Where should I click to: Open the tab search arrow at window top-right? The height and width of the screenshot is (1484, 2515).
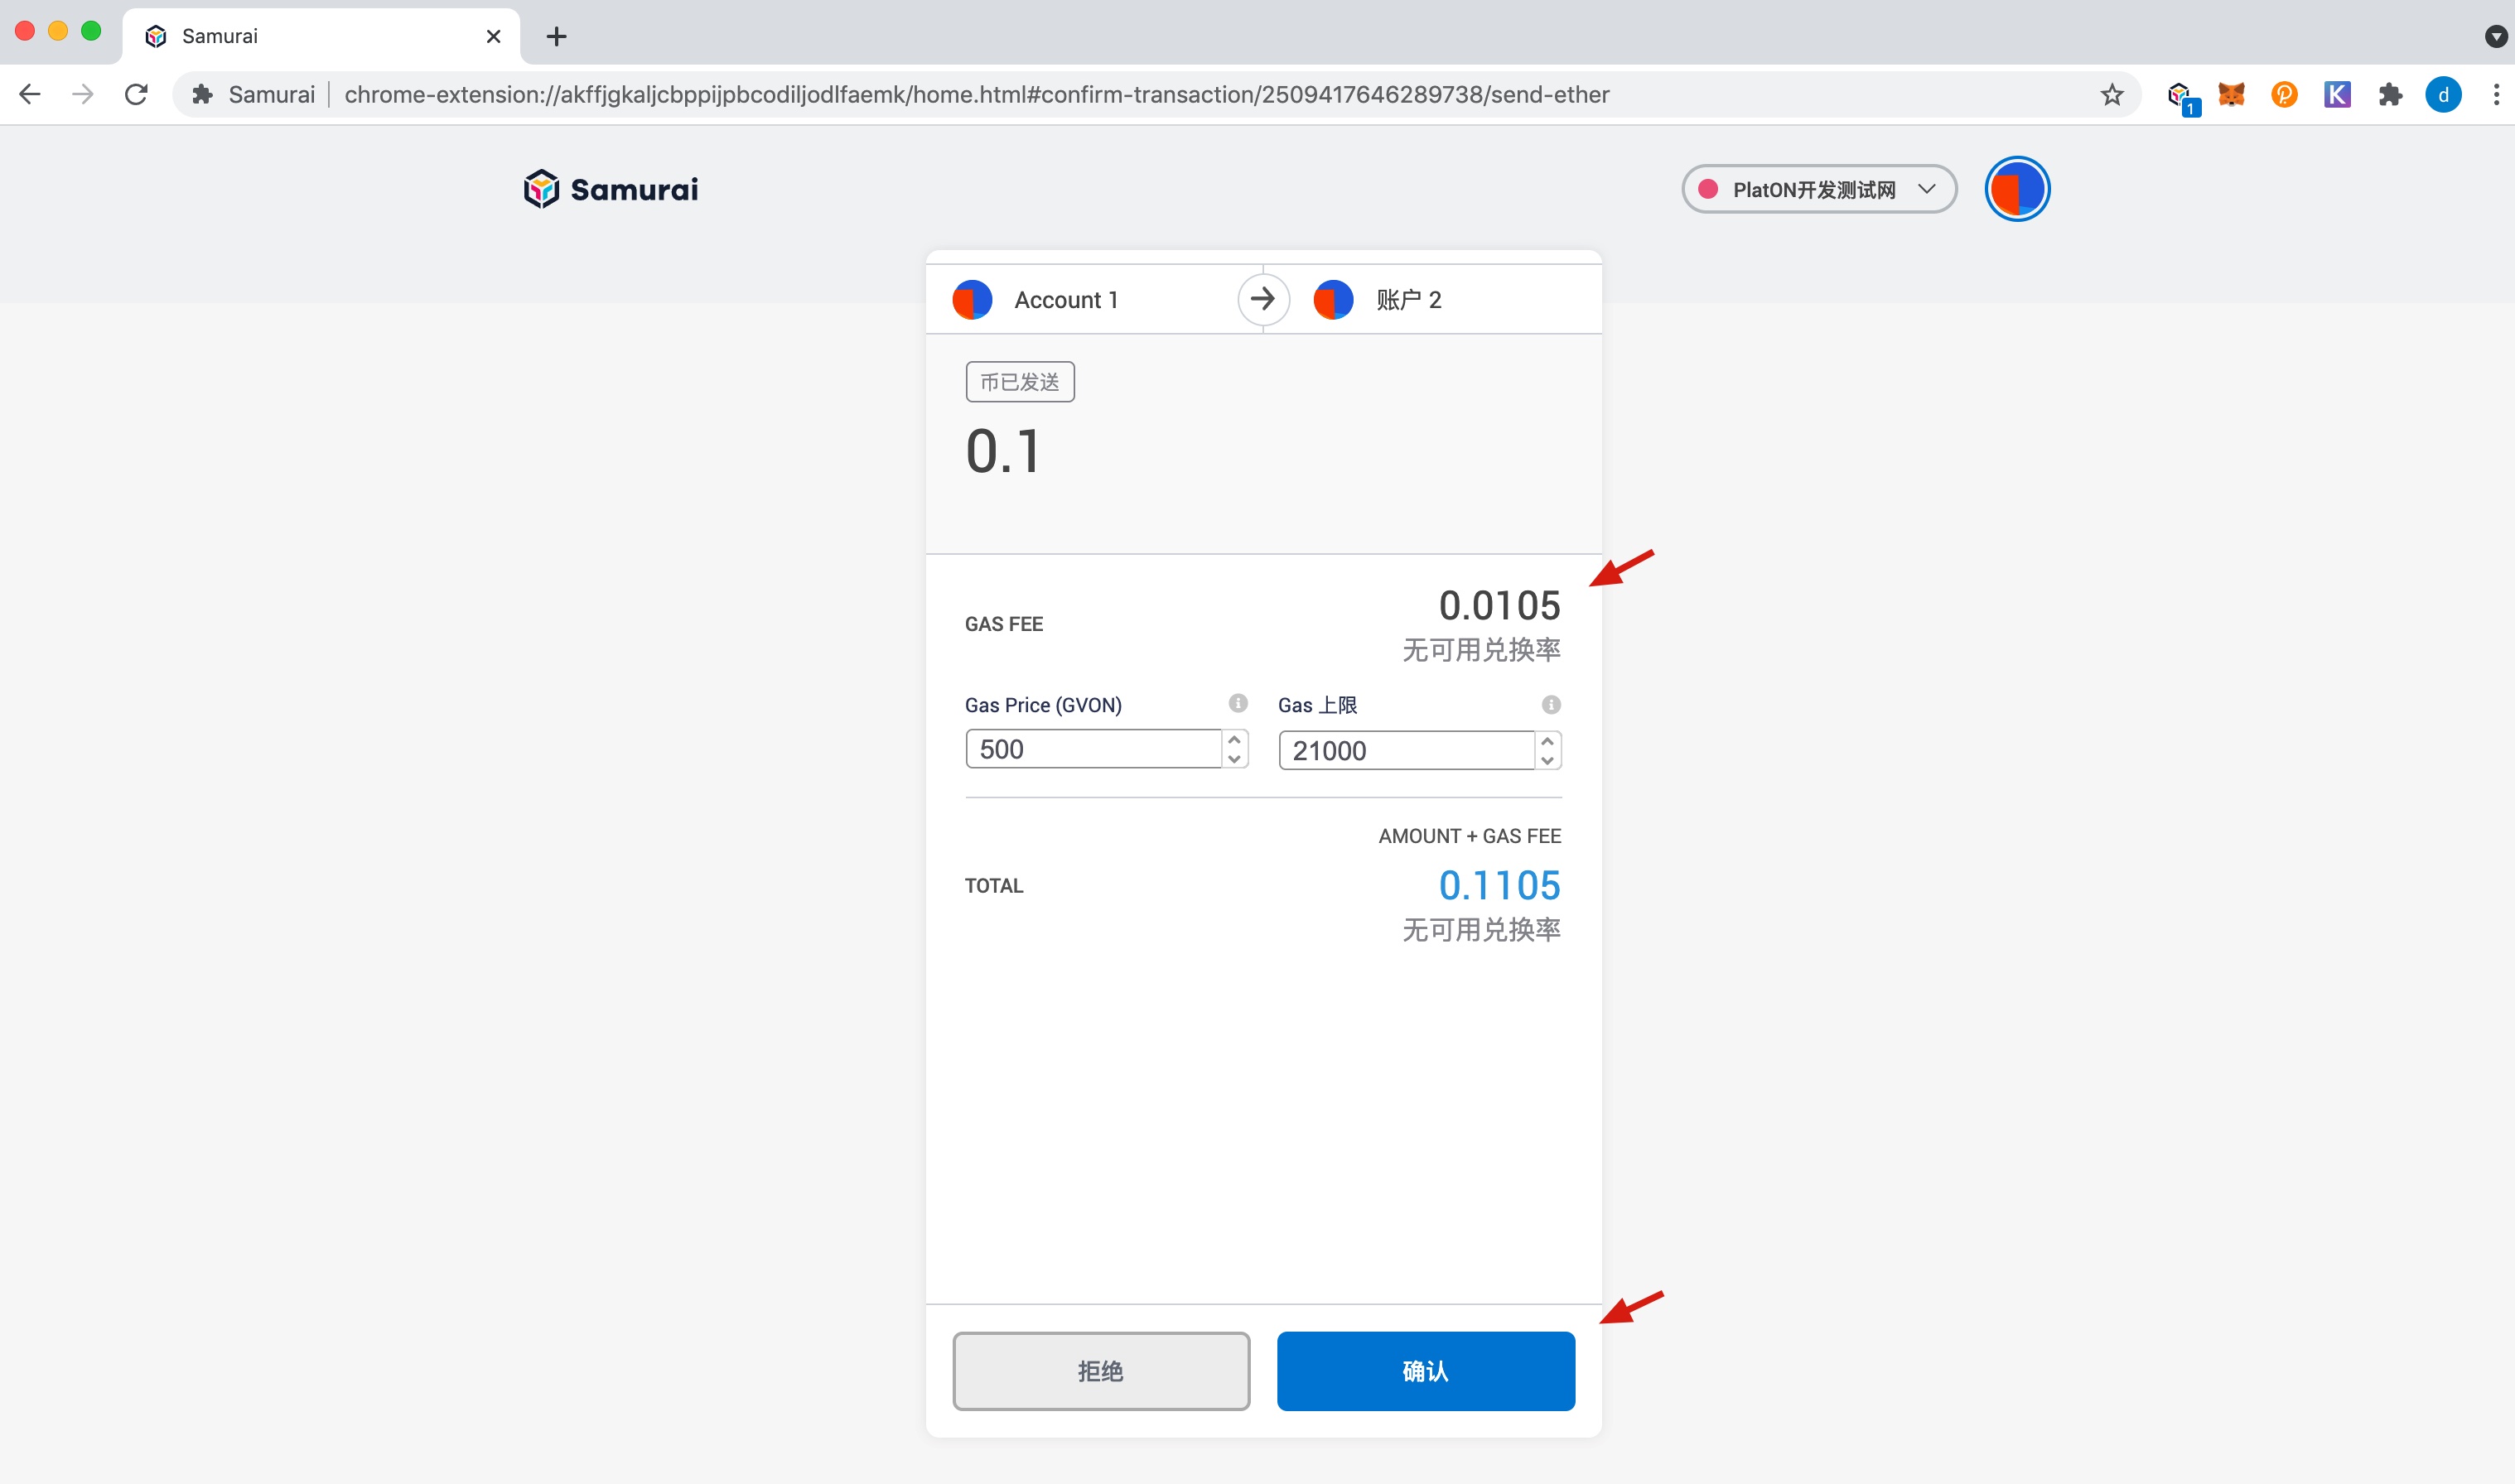point(2494,36)
